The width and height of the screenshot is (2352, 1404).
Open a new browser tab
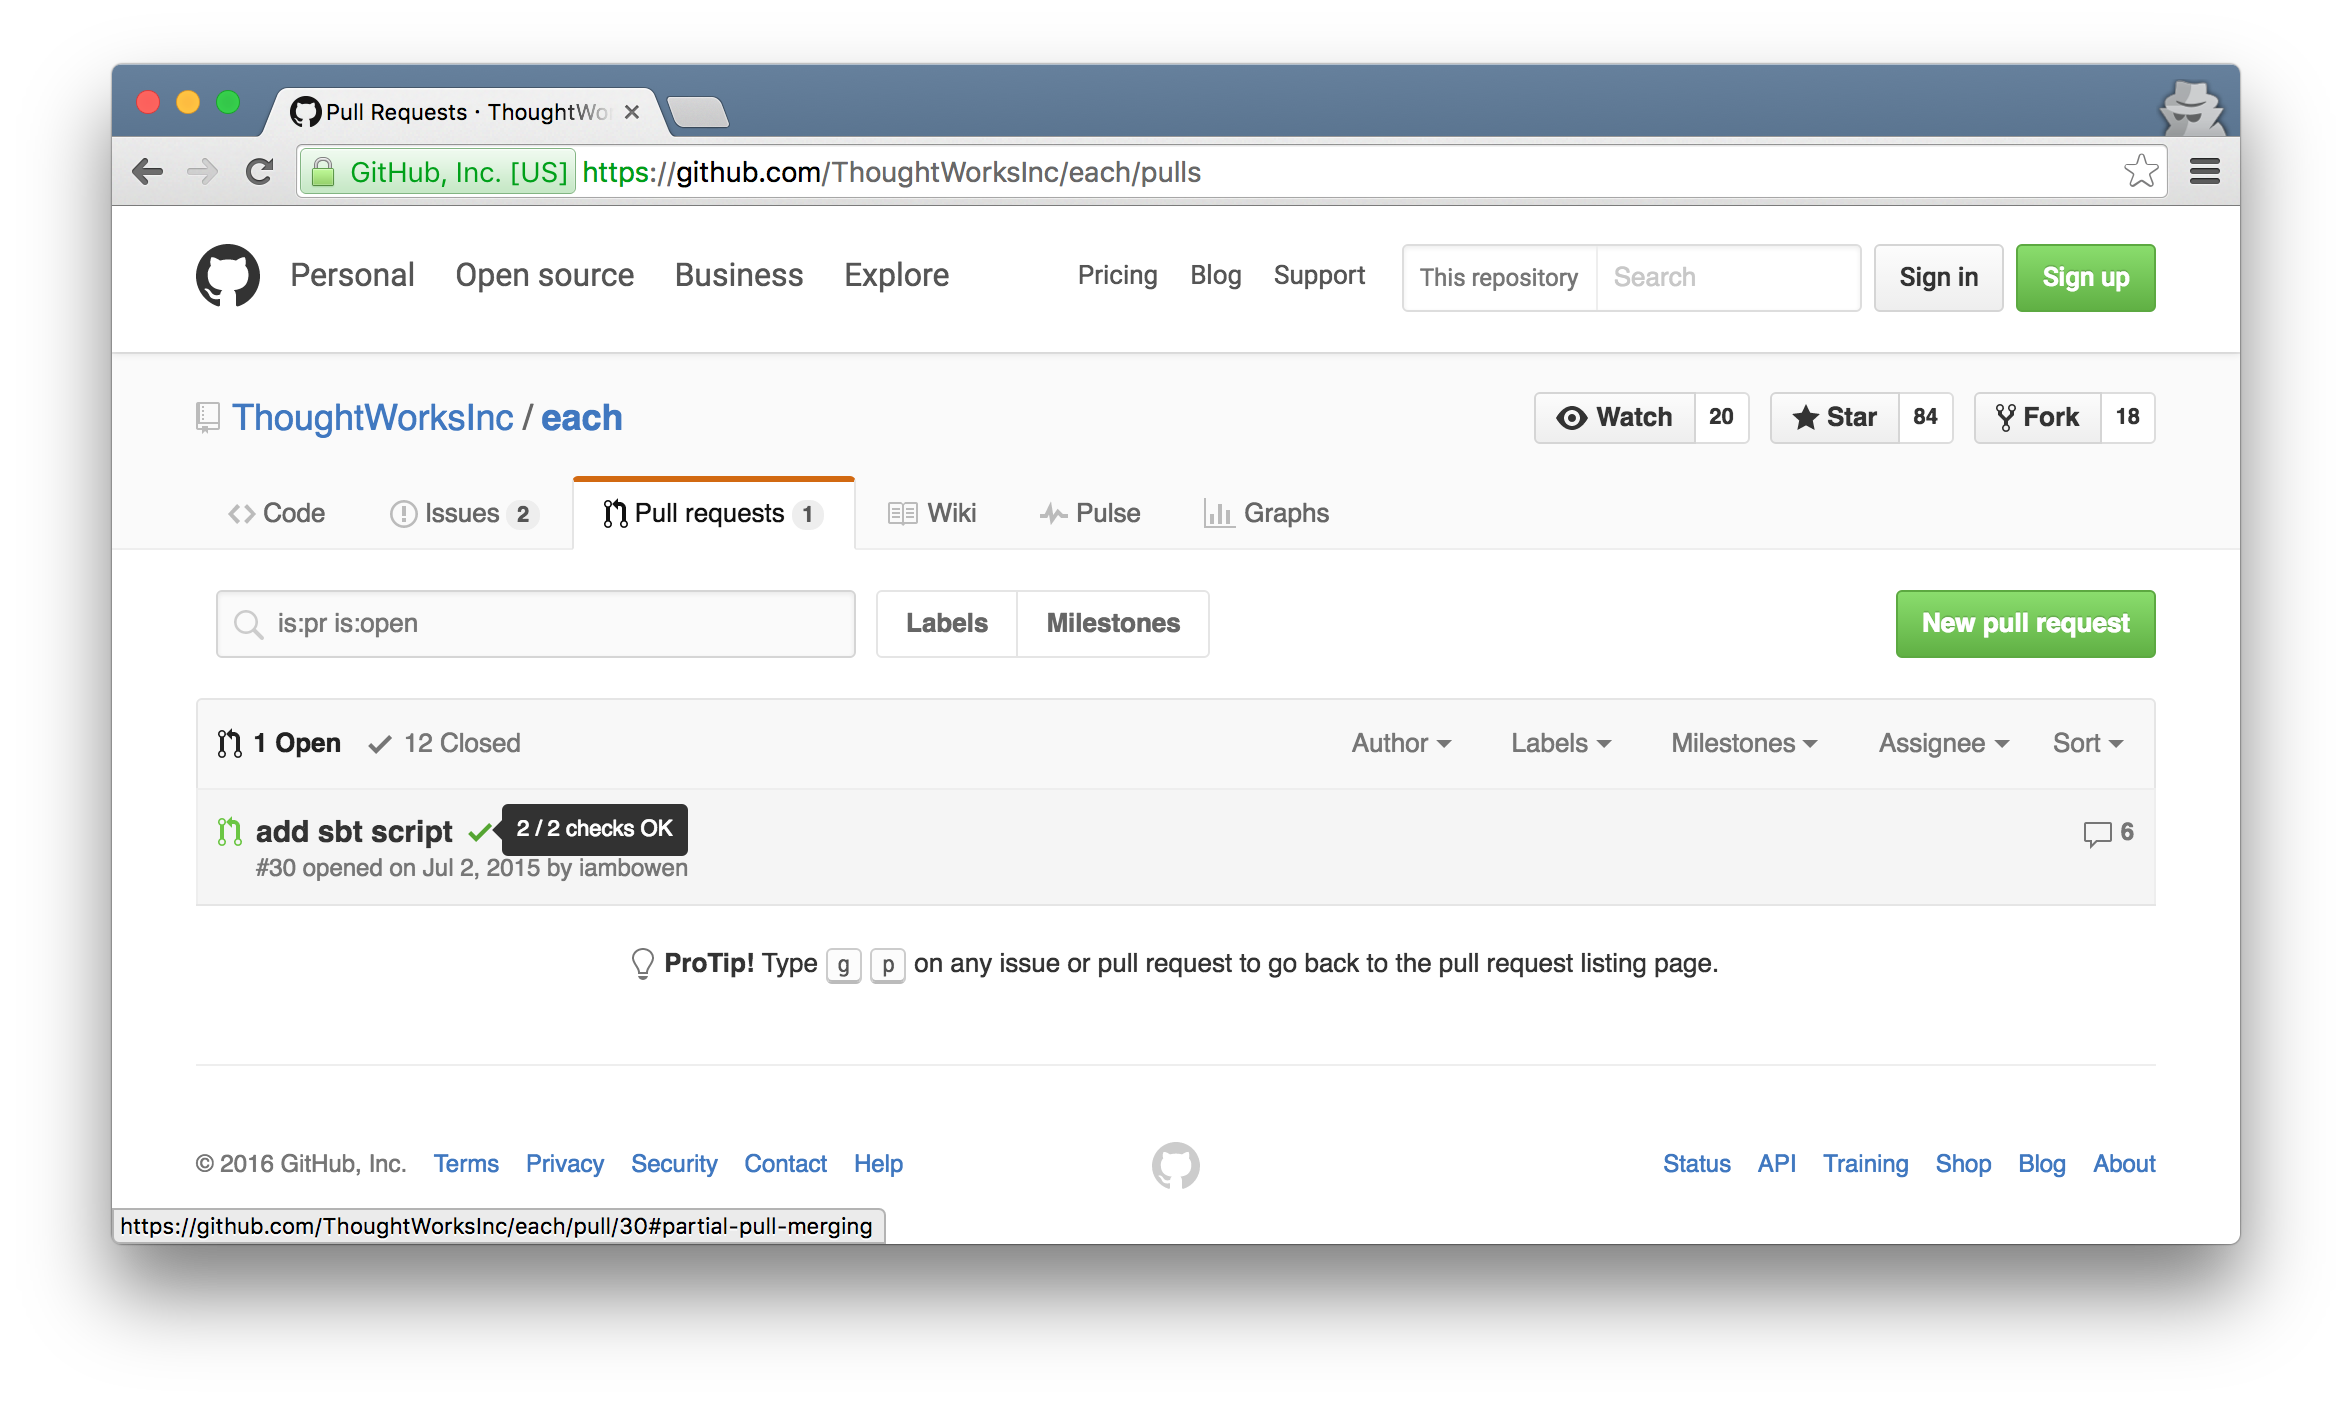click(x=697, y=112)
